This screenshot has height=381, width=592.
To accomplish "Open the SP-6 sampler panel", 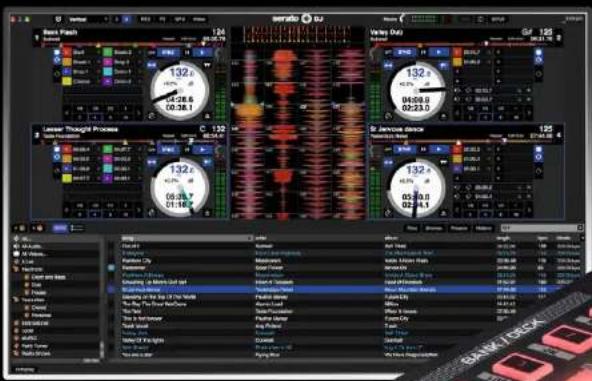I will pos(180,19).
